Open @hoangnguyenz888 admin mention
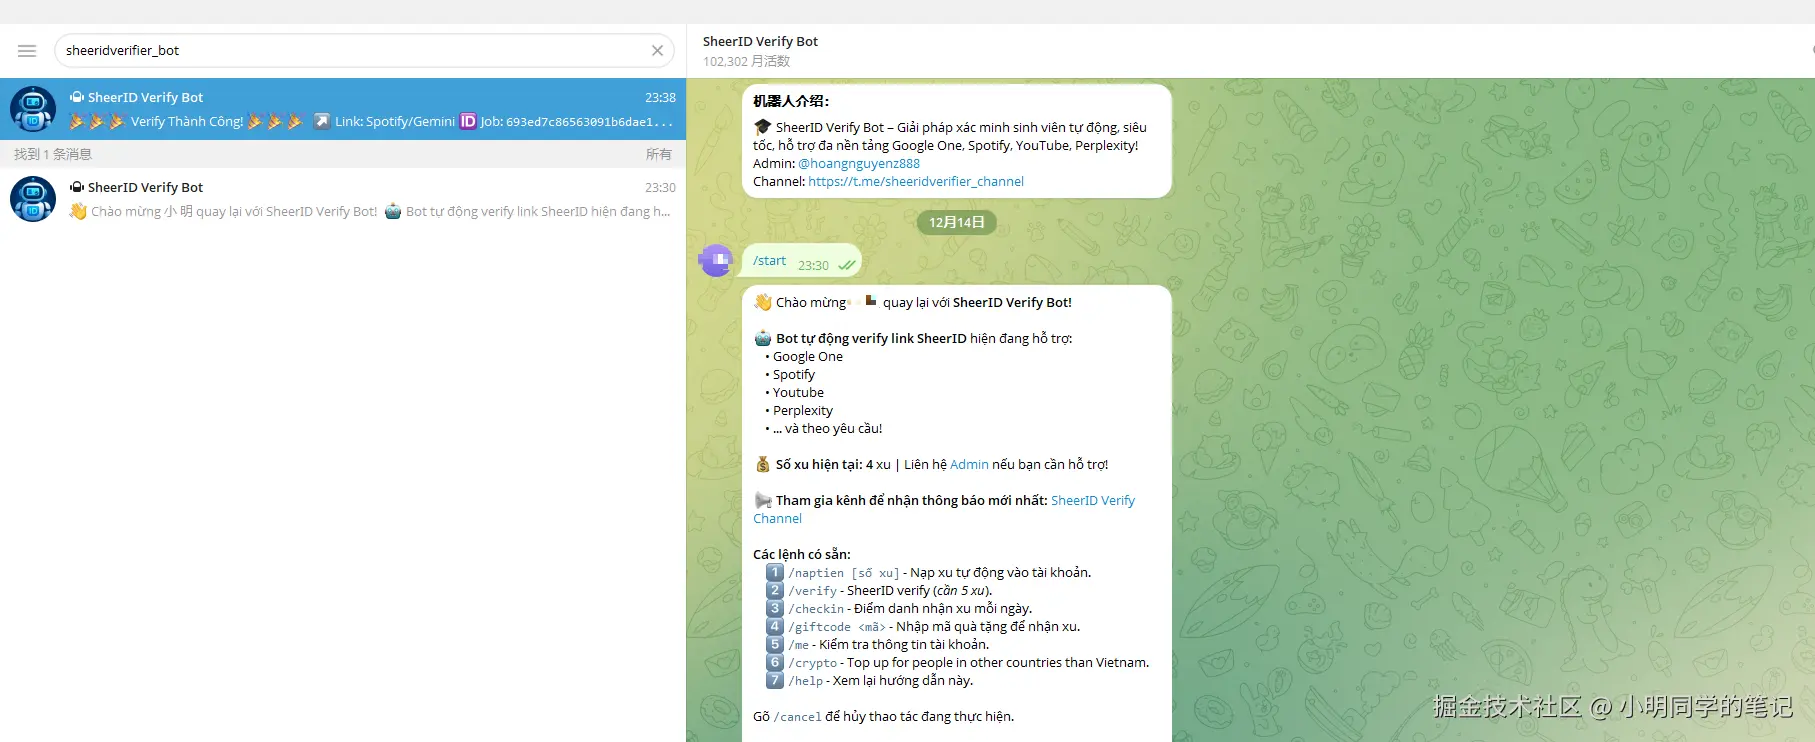This screenshot has width=1815, height=742. point(859,163)
